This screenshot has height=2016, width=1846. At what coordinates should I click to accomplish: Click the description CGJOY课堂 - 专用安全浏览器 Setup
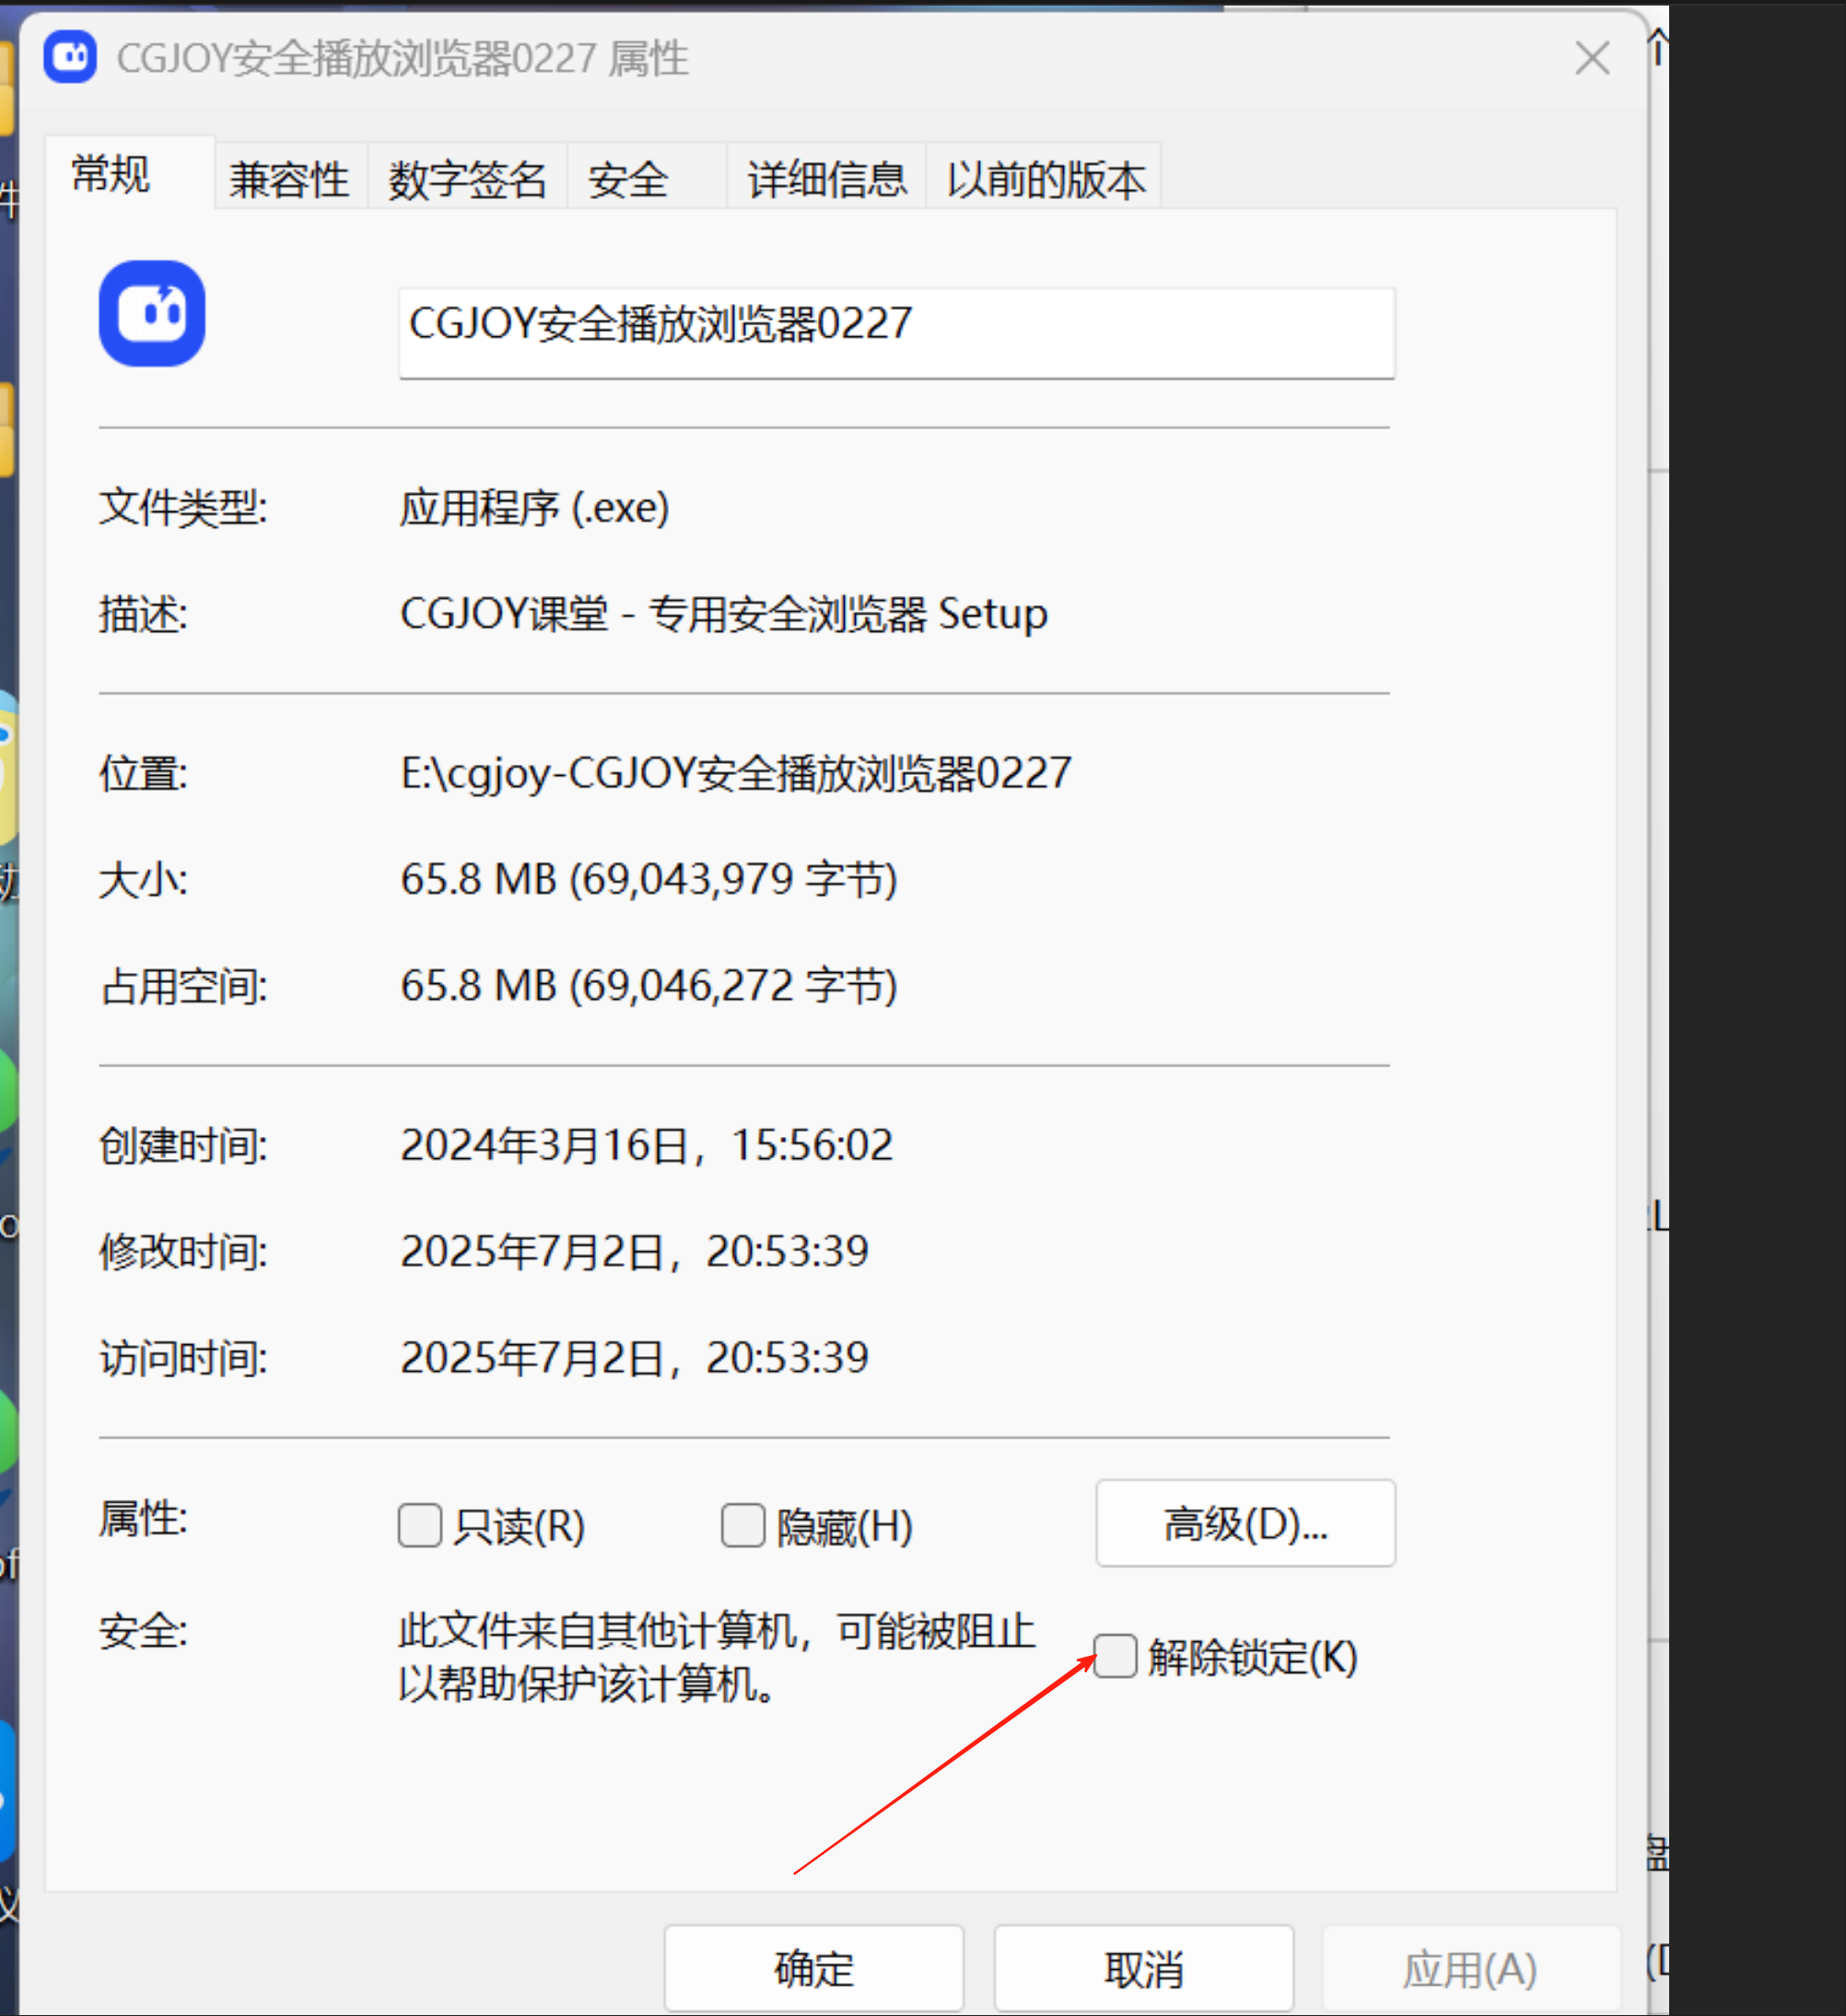723,614
